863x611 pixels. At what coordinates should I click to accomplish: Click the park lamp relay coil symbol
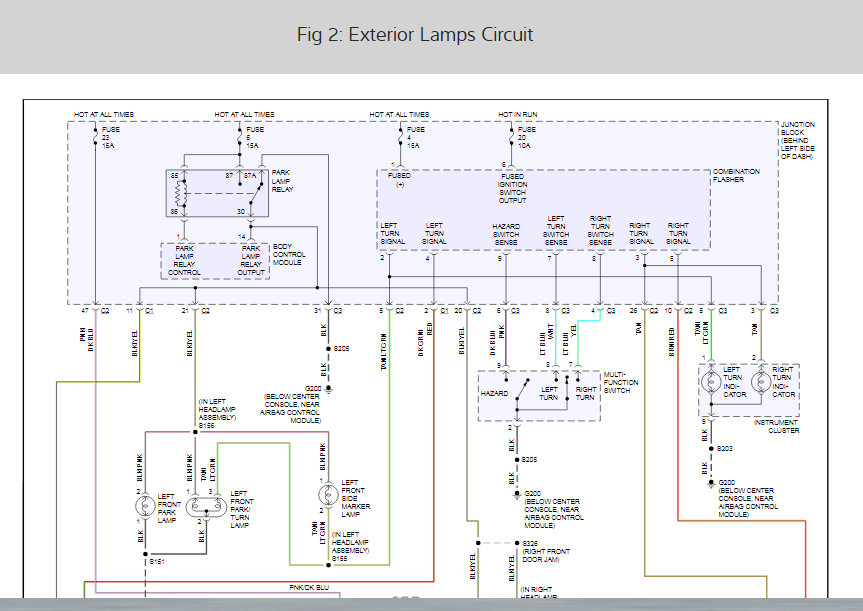[x=180, y=194]
